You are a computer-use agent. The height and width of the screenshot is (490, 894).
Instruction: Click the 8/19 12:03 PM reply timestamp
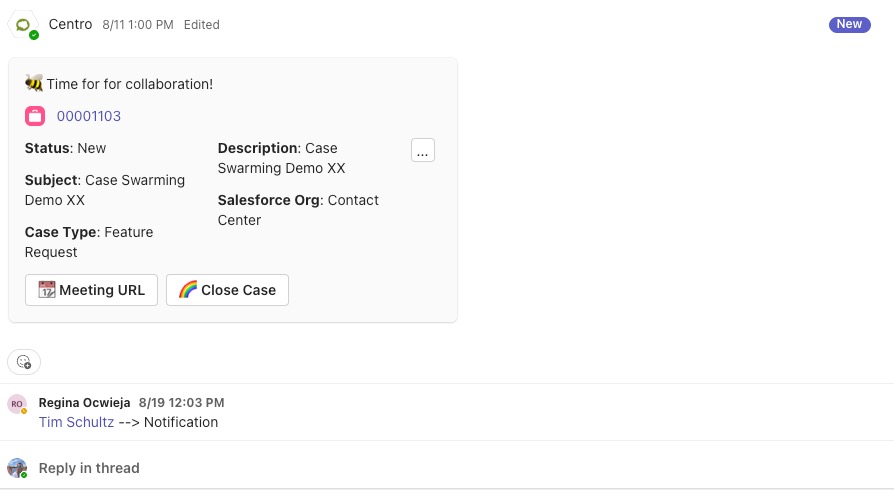(x=181, y=403)
